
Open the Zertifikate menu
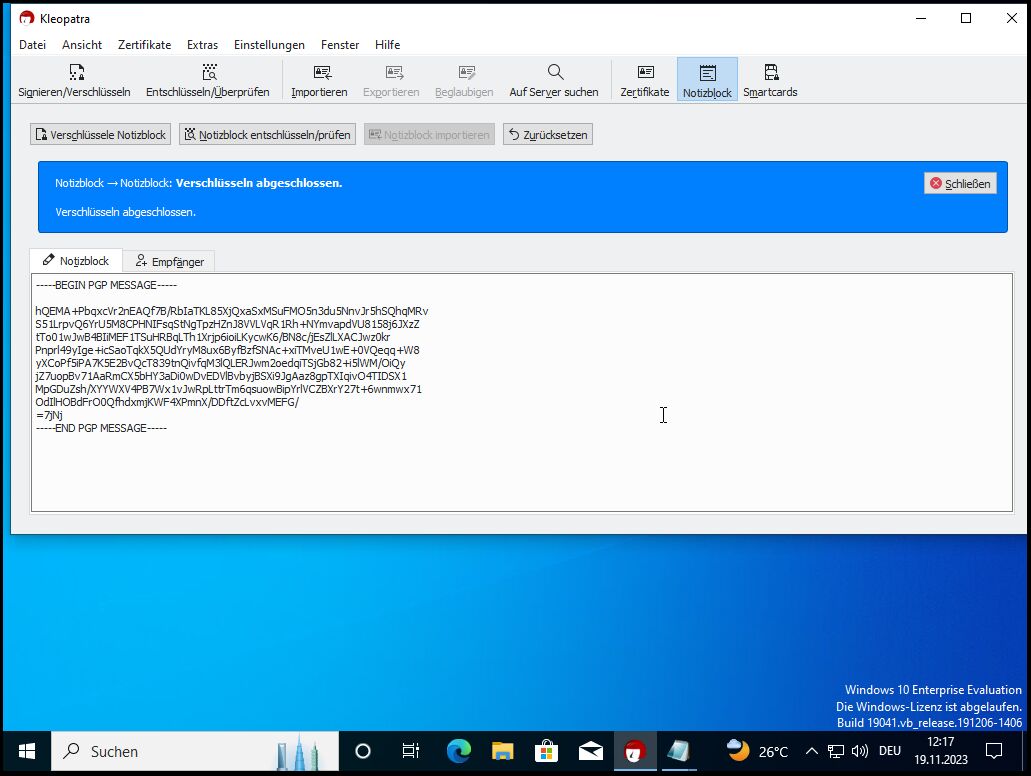(x=144, y=45)
